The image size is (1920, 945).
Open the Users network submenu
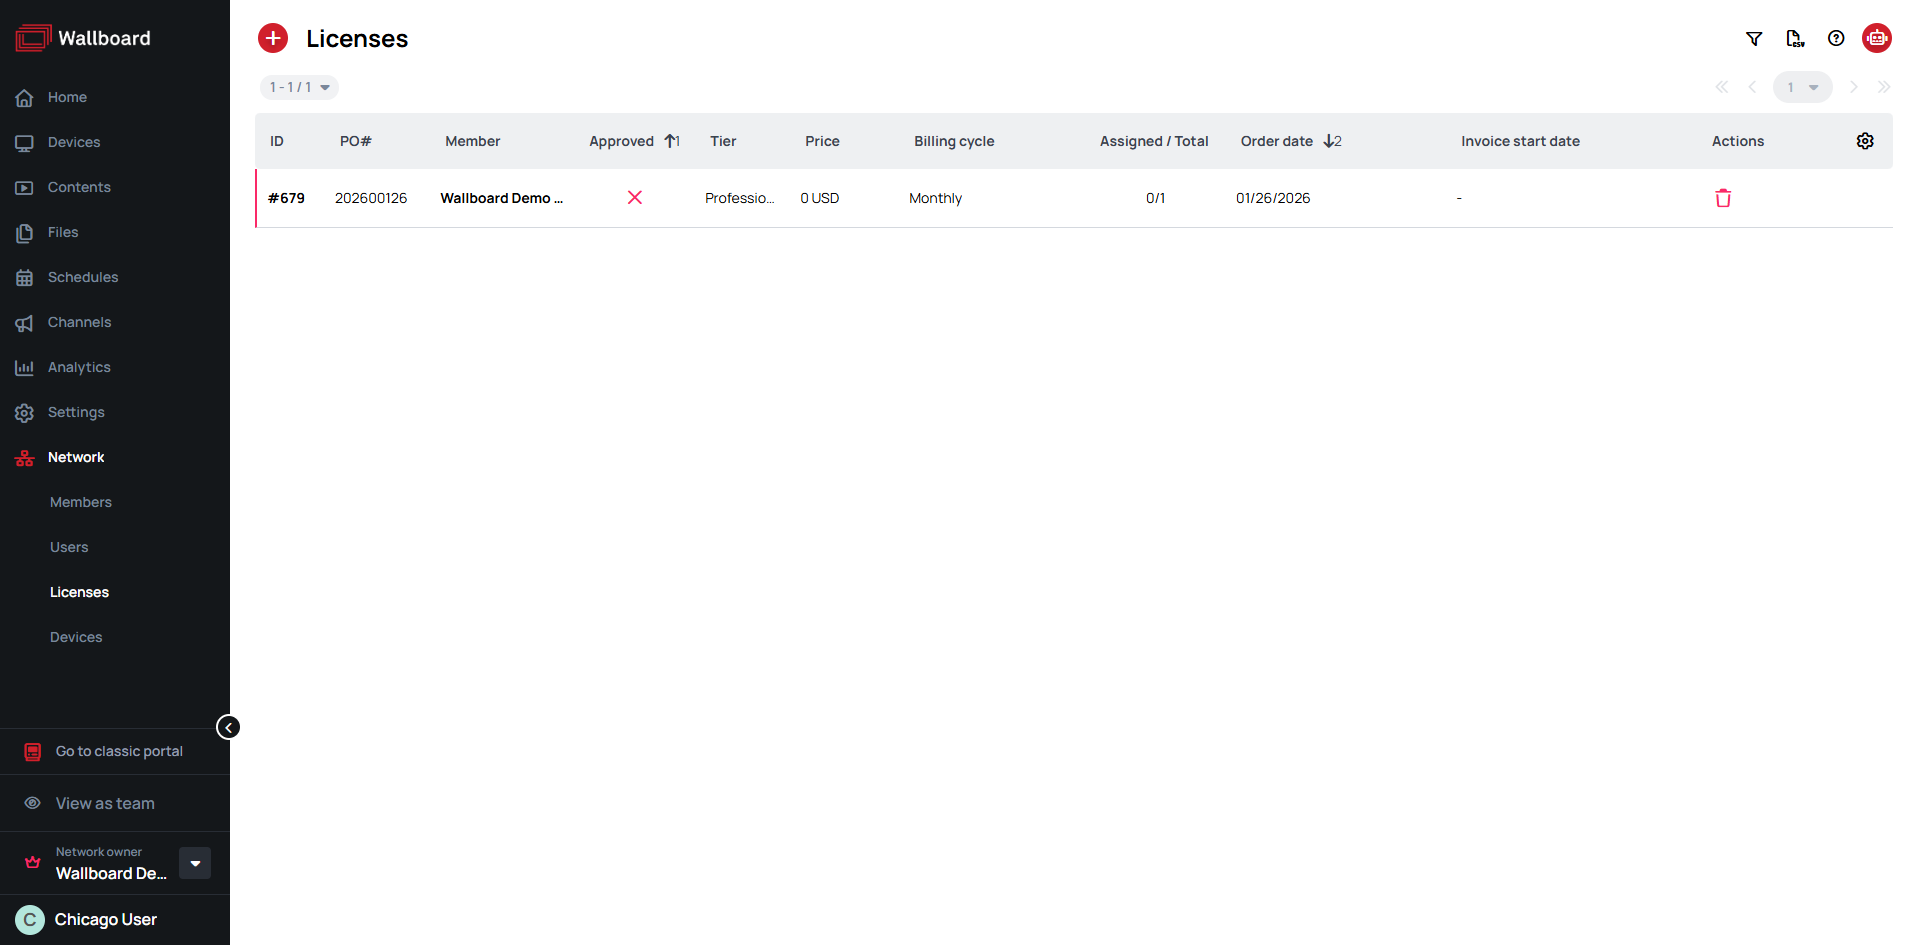tap(69, 547)
